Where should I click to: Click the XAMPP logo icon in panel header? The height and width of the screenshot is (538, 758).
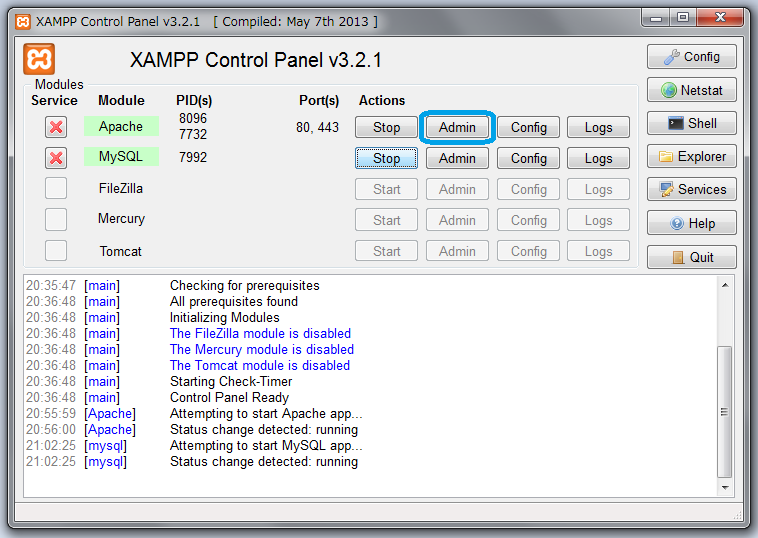(39, 59)
